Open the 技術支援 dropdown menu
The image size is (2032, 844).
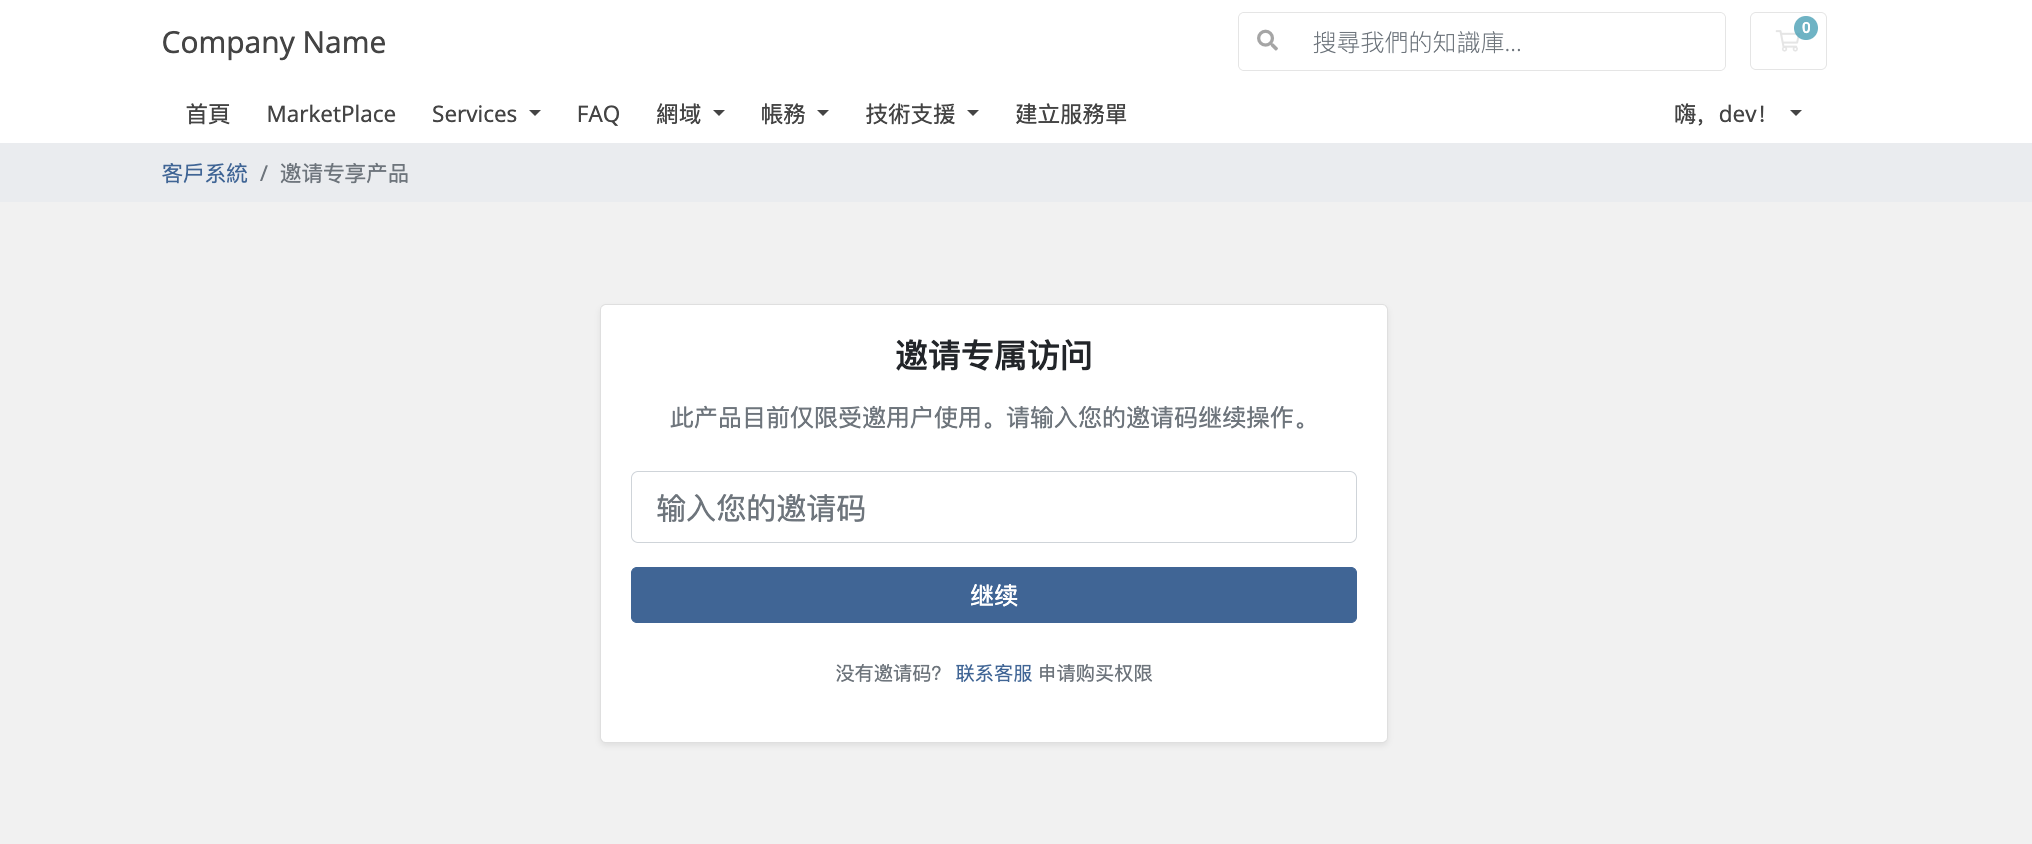tap(922, 114)
